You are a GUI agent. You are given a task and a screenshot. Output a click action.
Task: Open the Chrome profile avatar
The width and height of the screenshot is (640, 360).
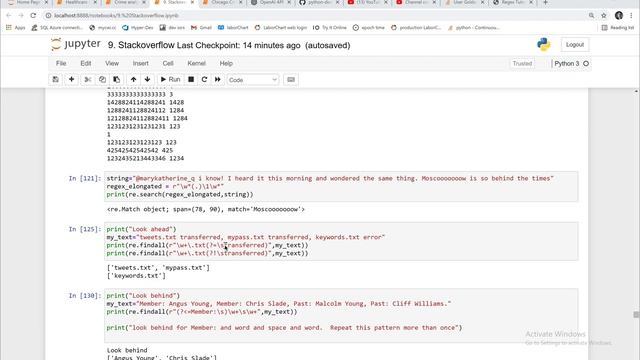pyautogui.click(x=619, y=16)
